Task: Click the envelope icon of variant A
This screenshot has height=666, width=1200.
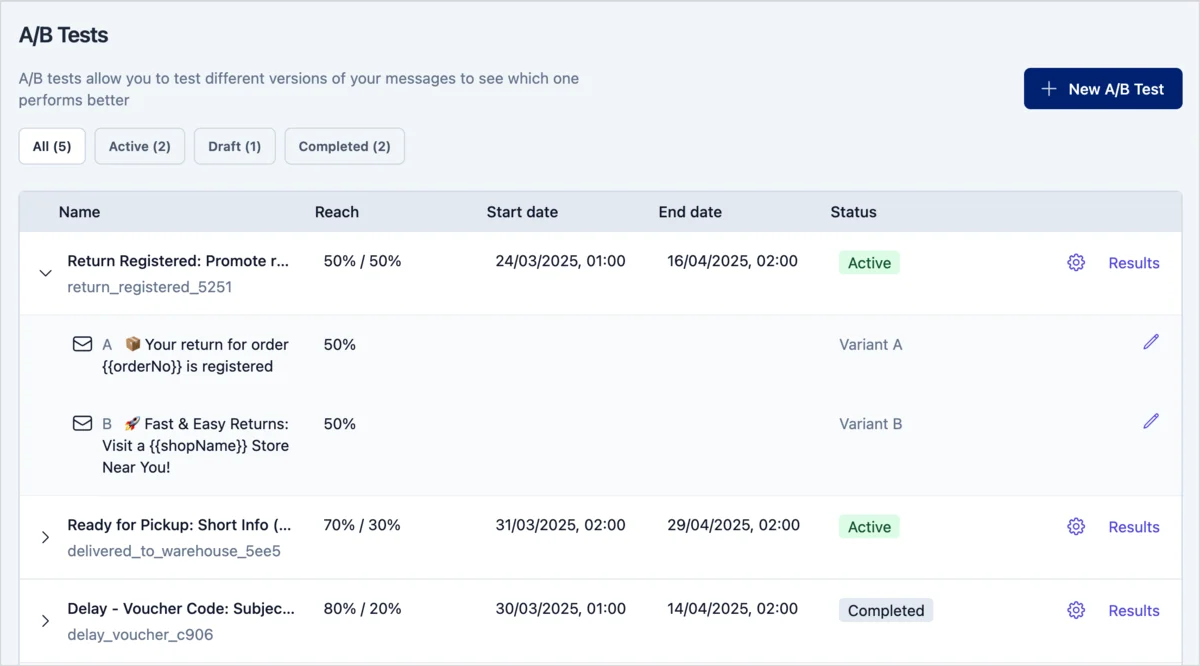Action: coord(82,344)
